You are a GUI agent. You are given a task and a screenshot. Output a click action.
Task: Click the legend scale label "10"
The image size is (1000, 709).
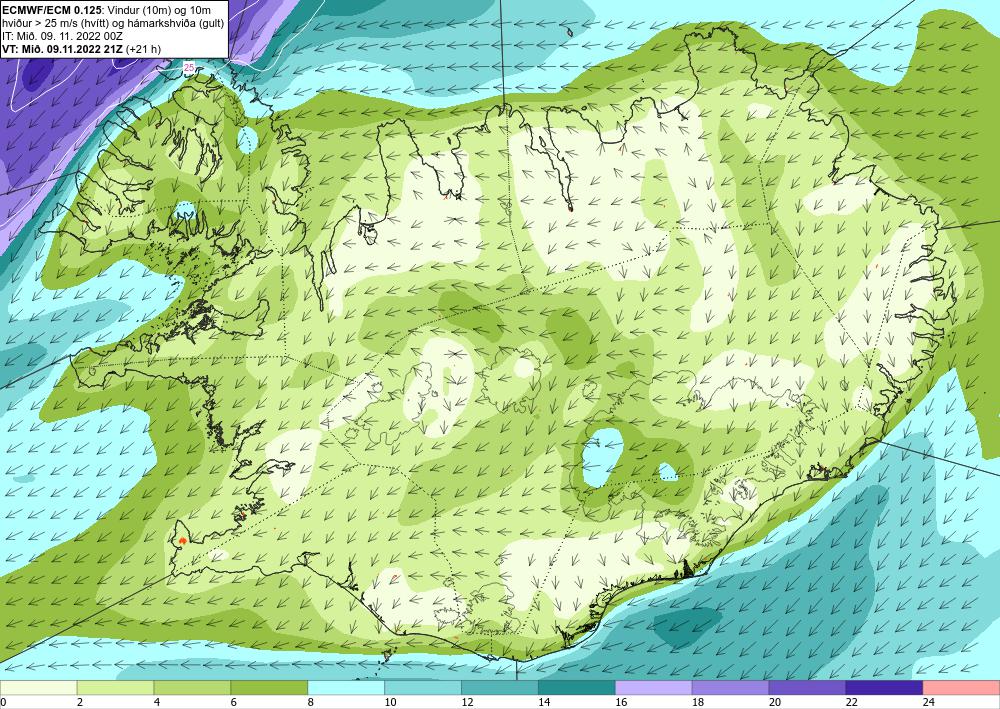click(390, 702)
